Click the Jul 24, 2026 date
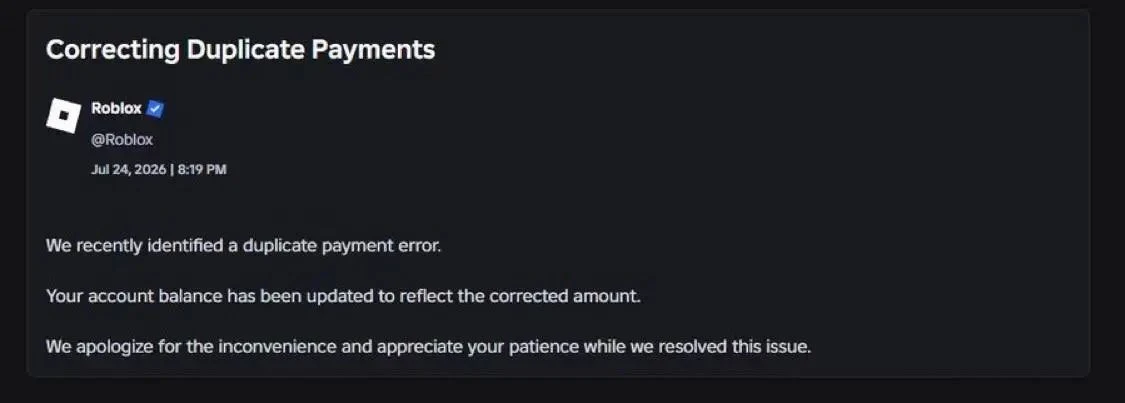 tap(128, 170)
